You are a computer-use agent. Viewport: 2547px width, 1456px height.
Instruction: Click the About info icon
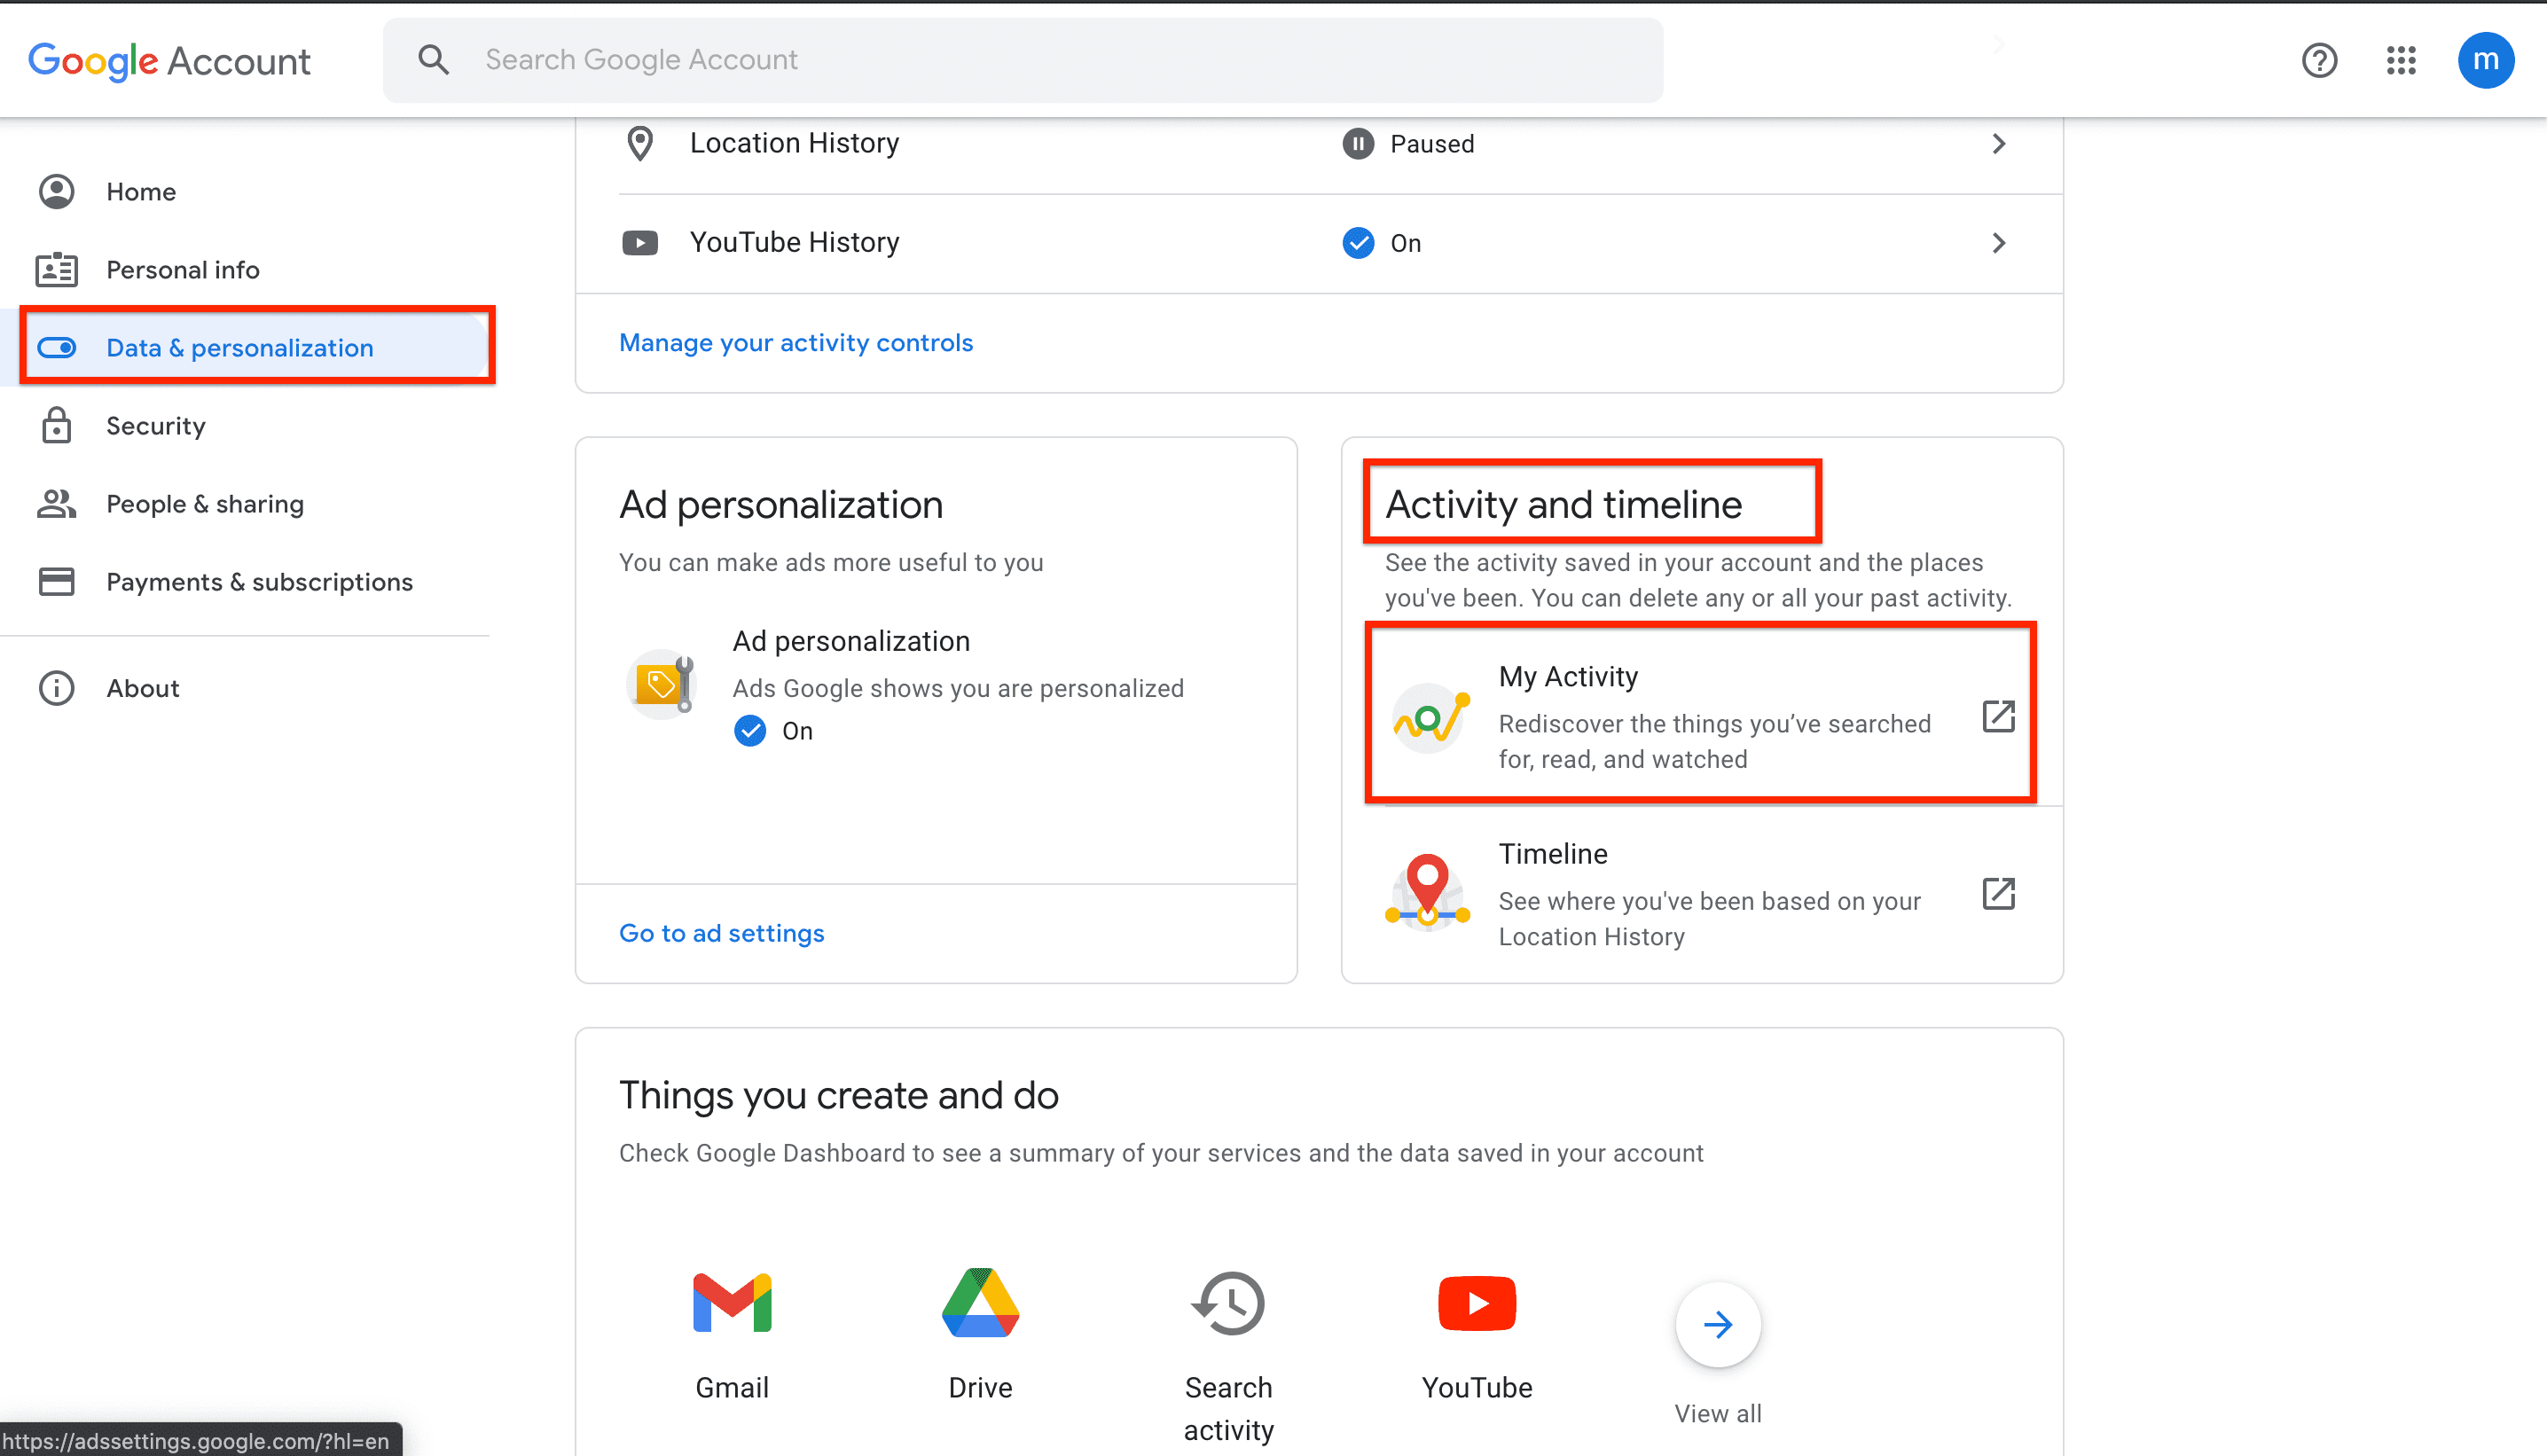56,686
